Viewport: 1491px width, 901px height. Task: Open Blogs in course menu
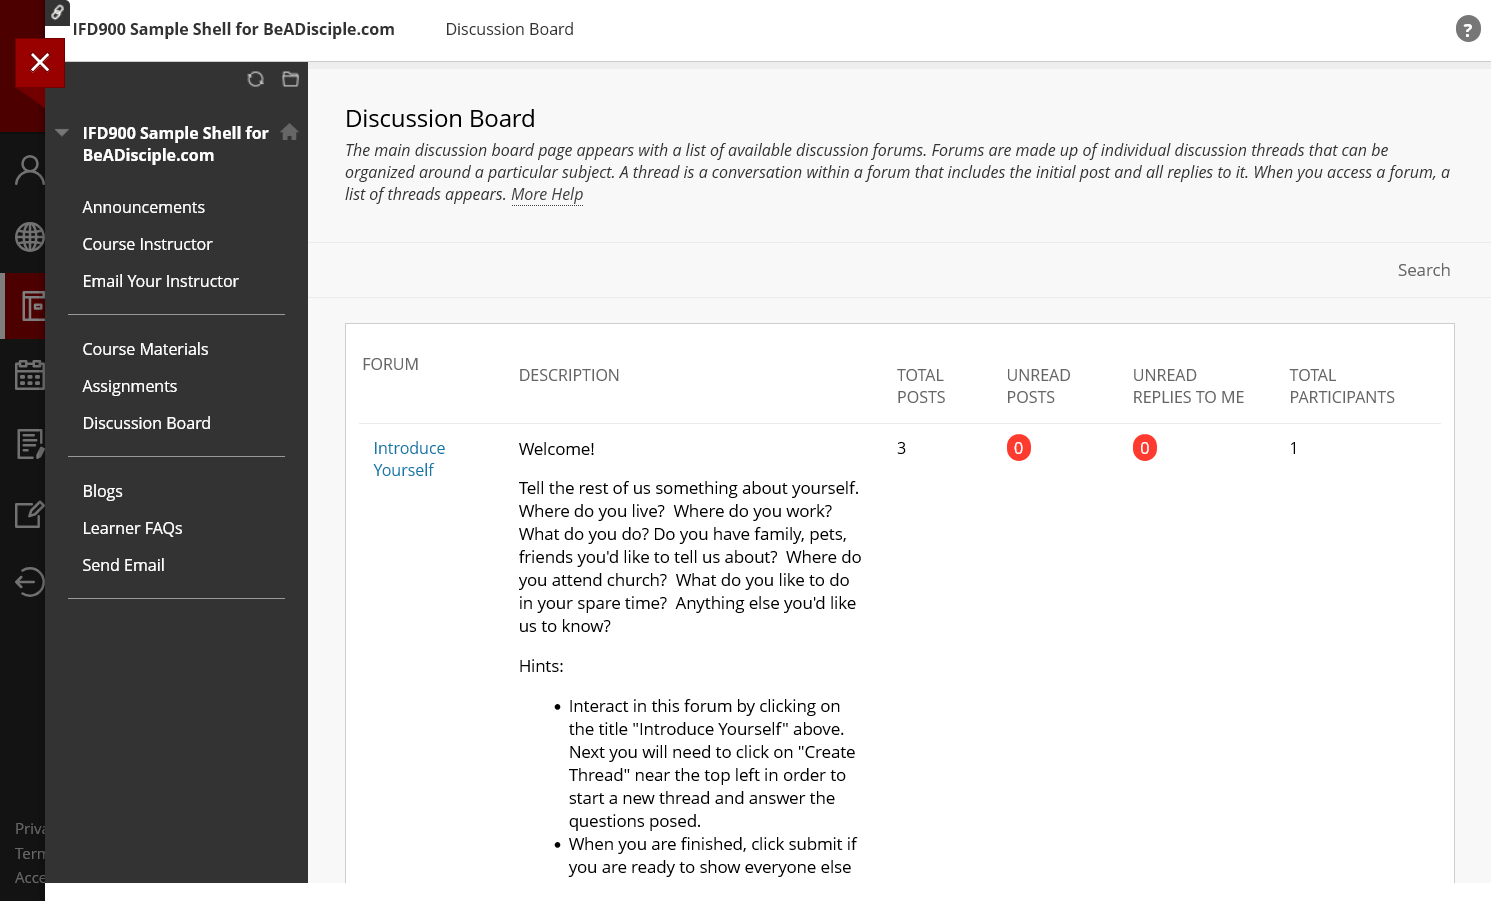coord(103,491)
